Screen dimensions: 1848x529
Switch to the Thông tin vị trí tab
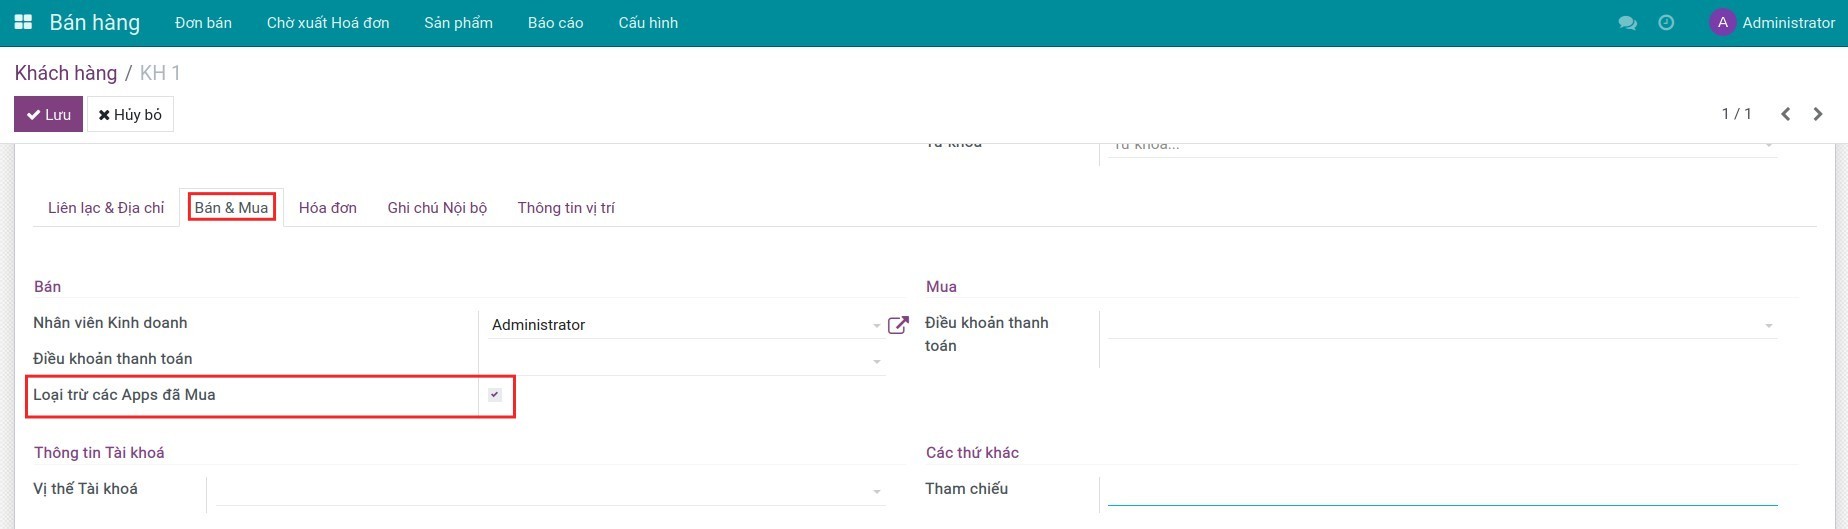566,208
